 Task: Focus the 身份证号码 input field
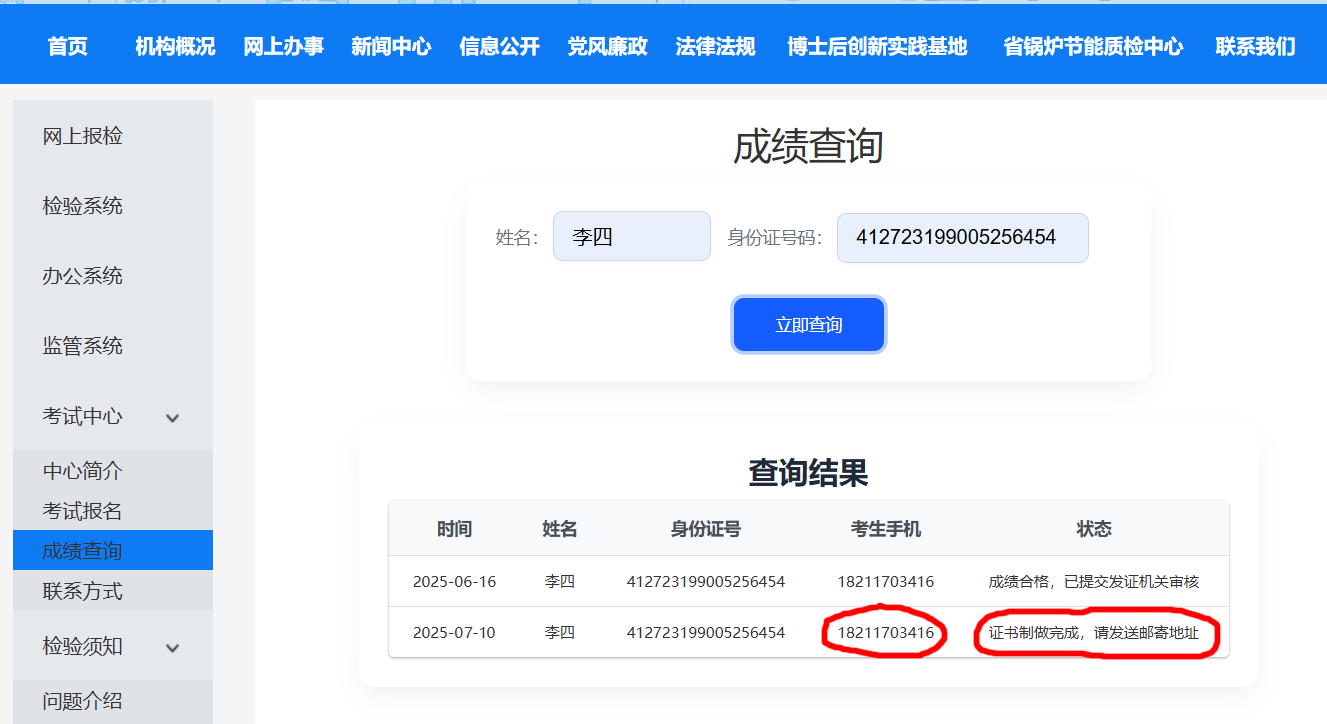coord(962,238)
